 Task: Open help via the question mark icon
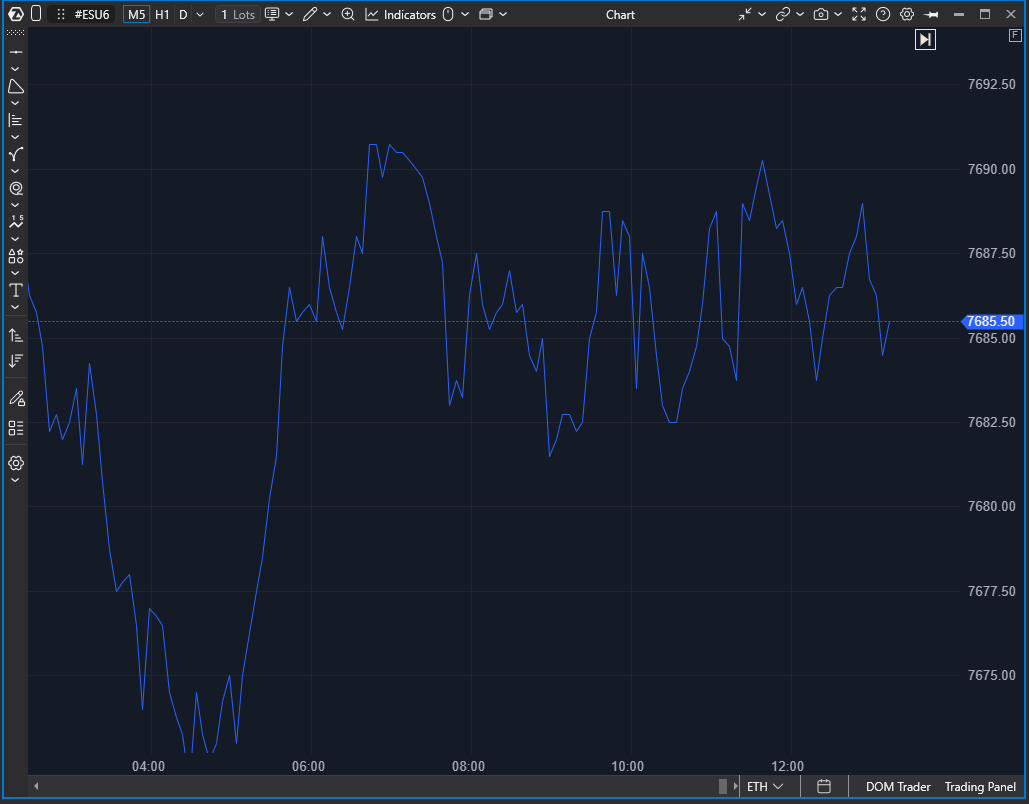pyautogui.click(x=883, y=14)
